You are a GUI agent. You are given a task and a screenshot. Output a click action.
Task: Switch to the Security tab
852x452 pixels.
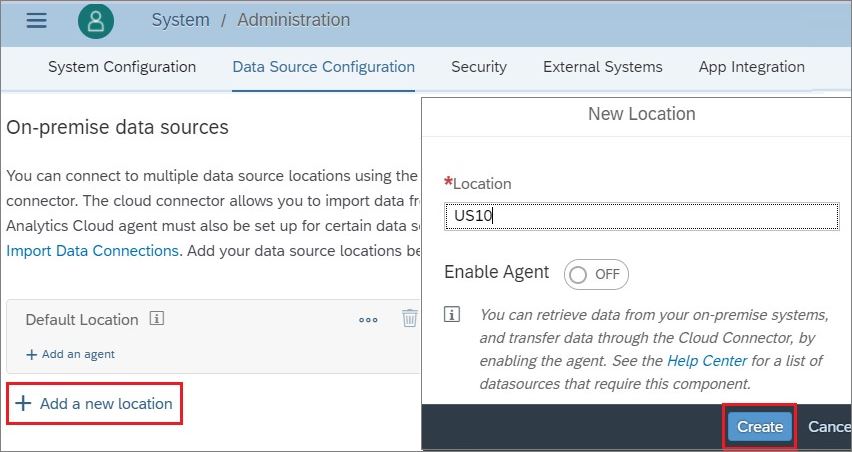coord(479,67)
